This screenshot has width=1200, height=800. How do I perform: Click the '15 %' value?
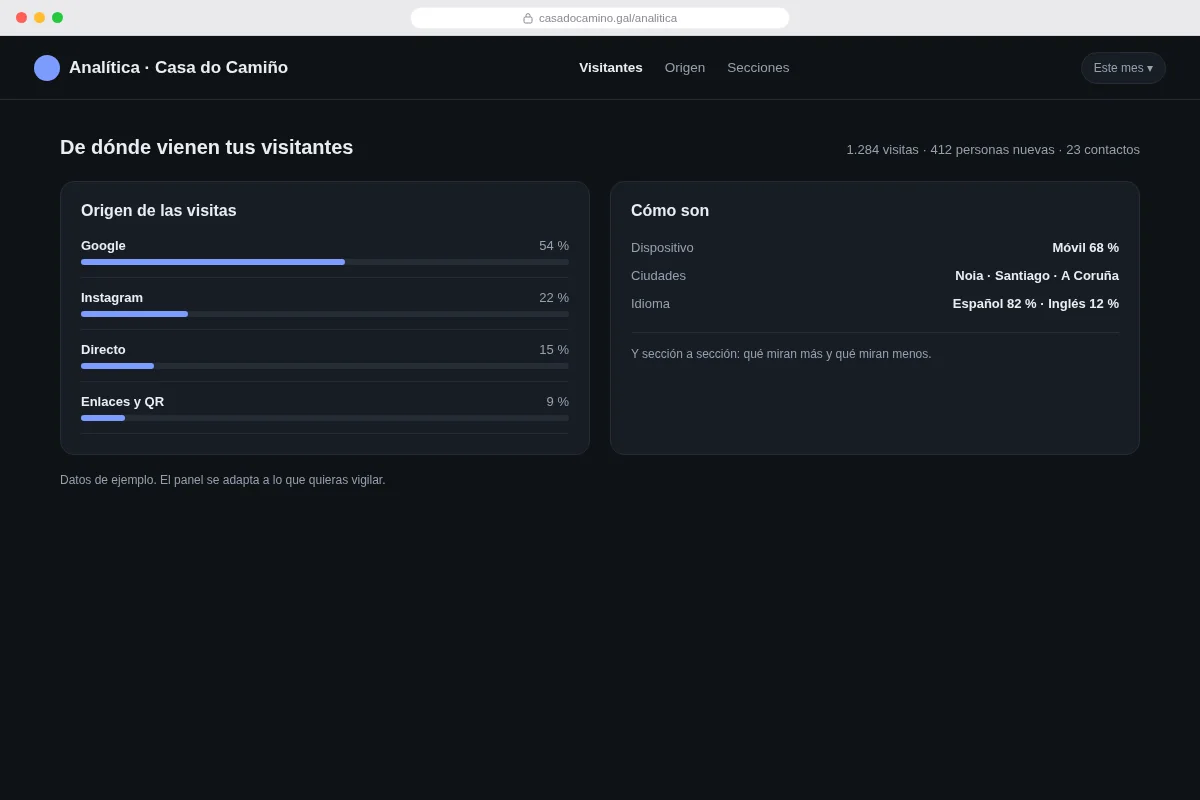[x=554, y=350]
